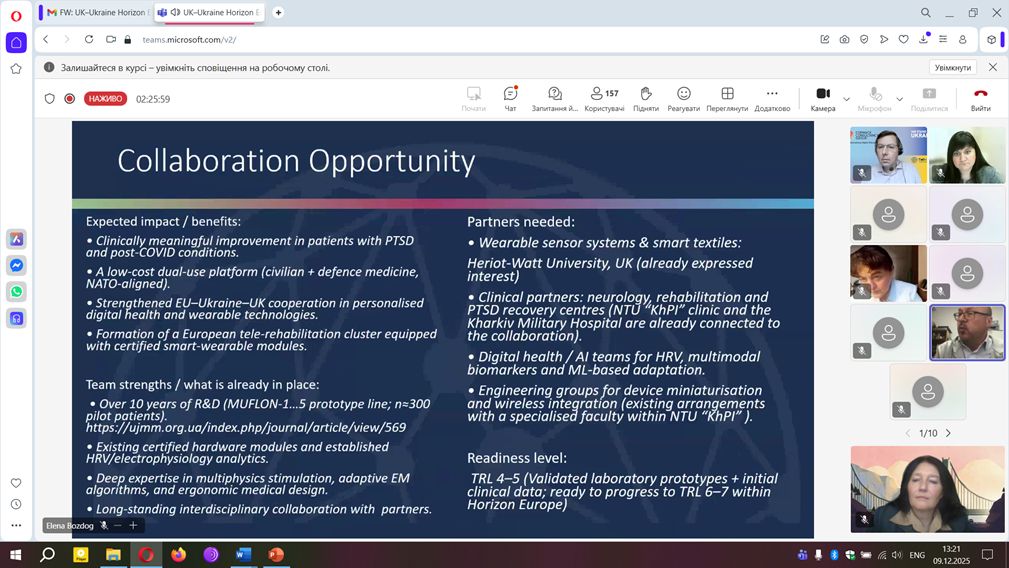Go to next page of participant videos
Screen dimensions: 1009x568
pyautogui.click(x=948, y=433)
